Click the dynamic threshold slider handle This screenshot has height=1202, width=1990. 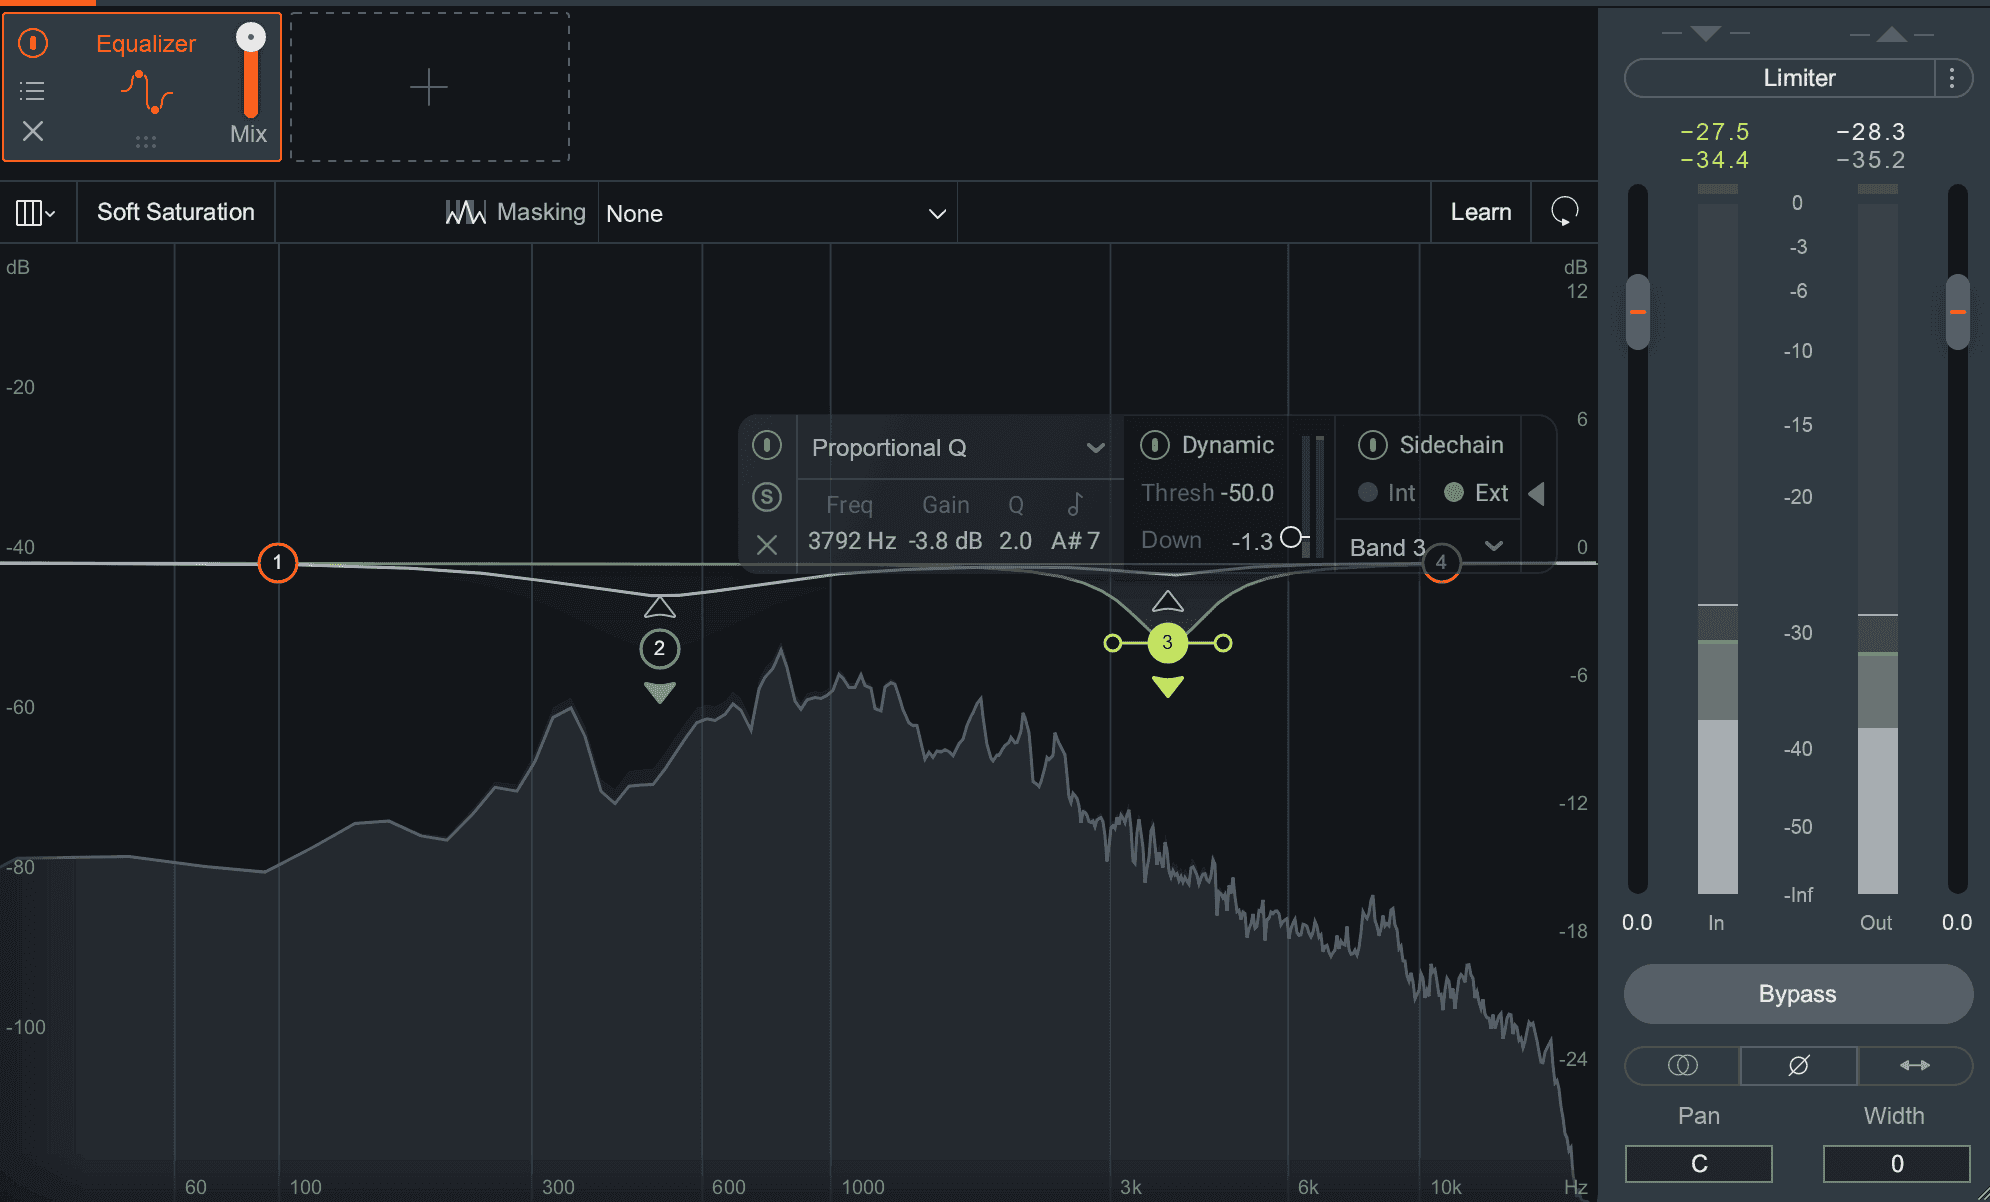1292,537
